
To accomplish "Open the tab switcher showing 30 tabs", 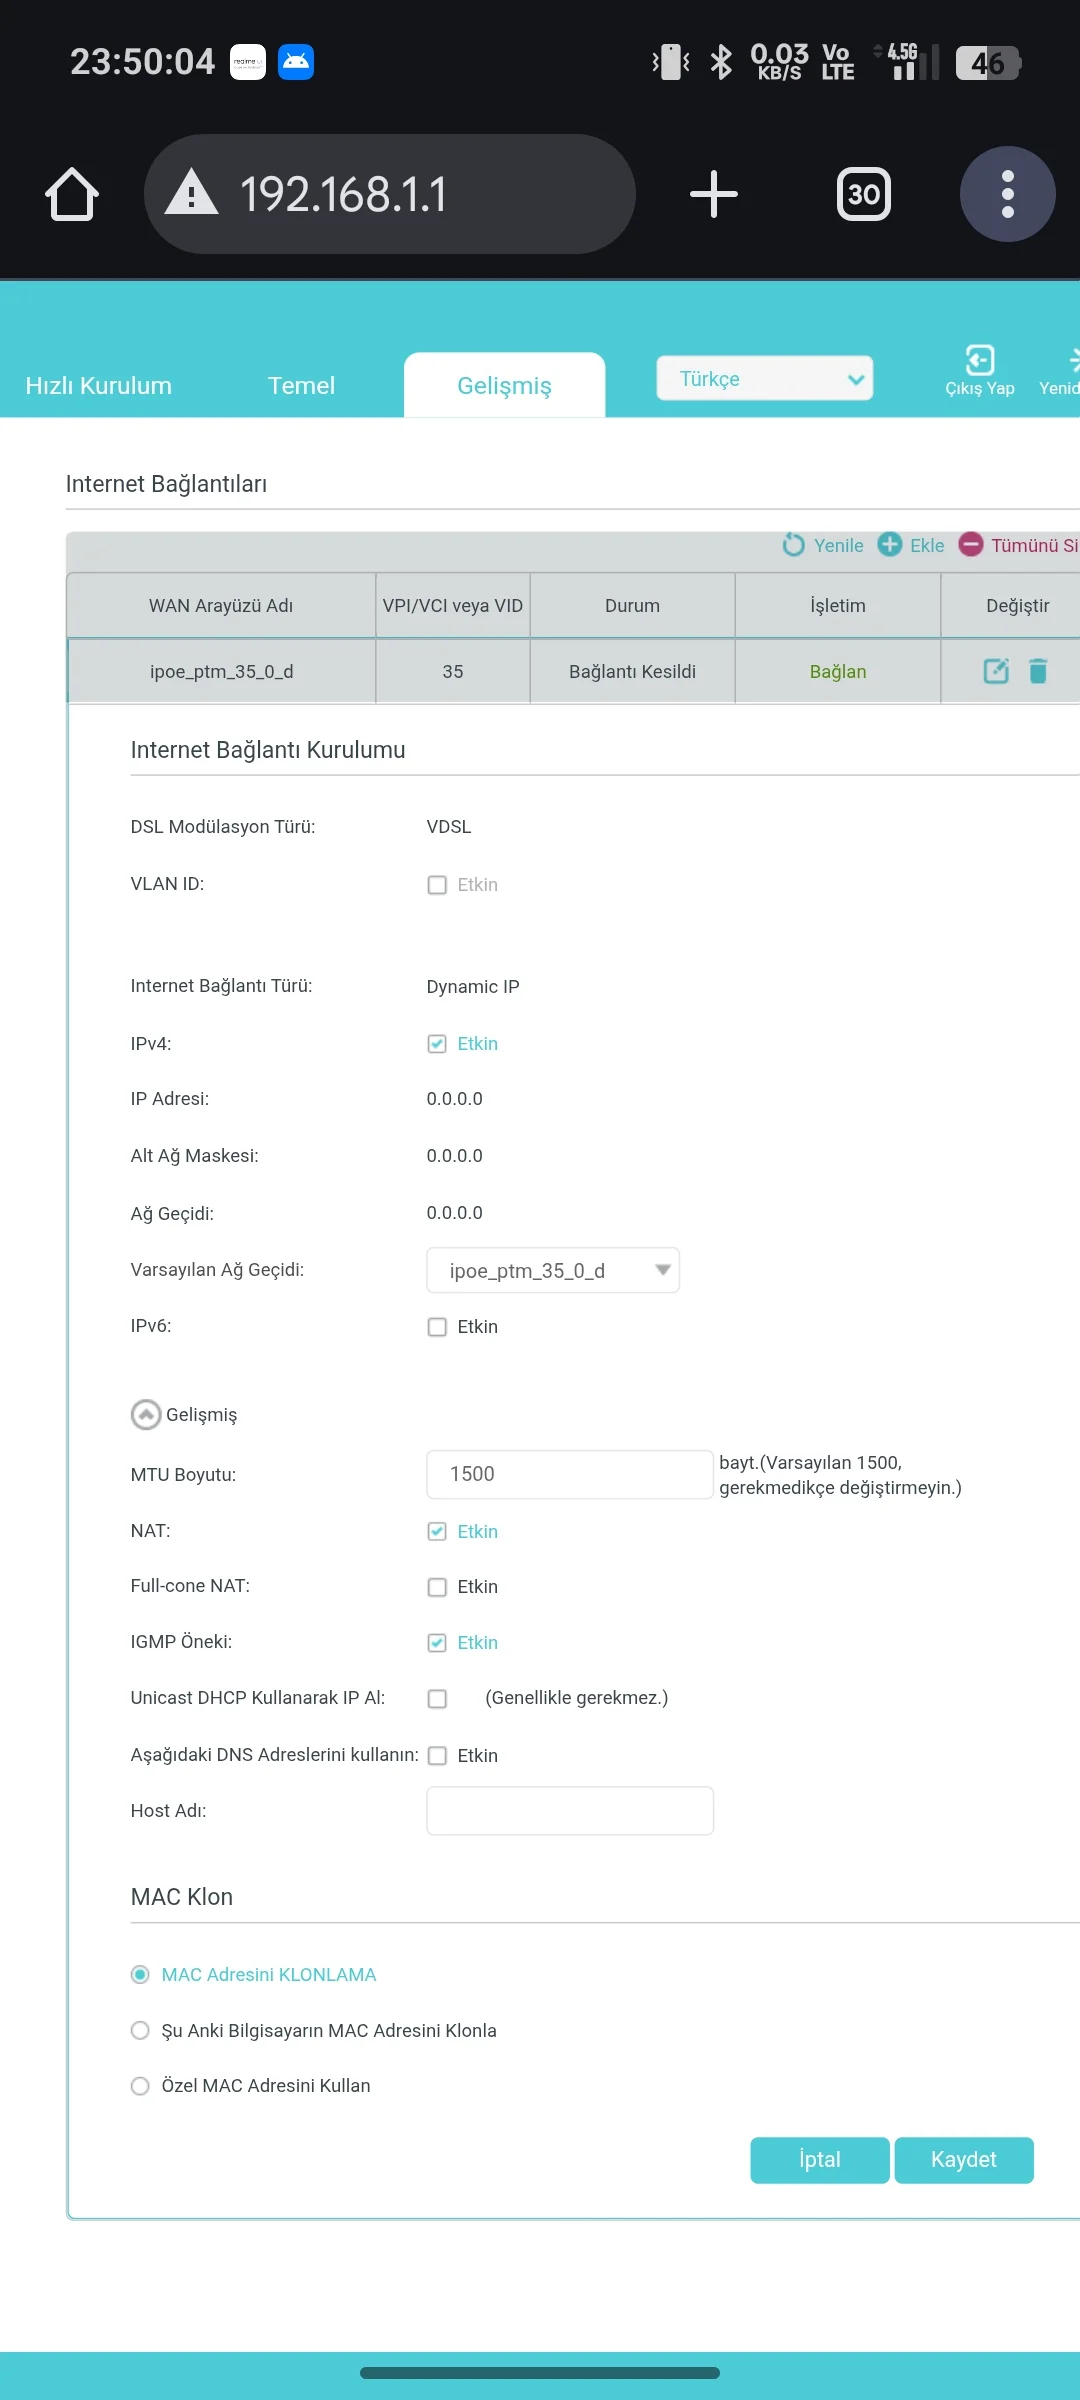I will pos(864,194).
